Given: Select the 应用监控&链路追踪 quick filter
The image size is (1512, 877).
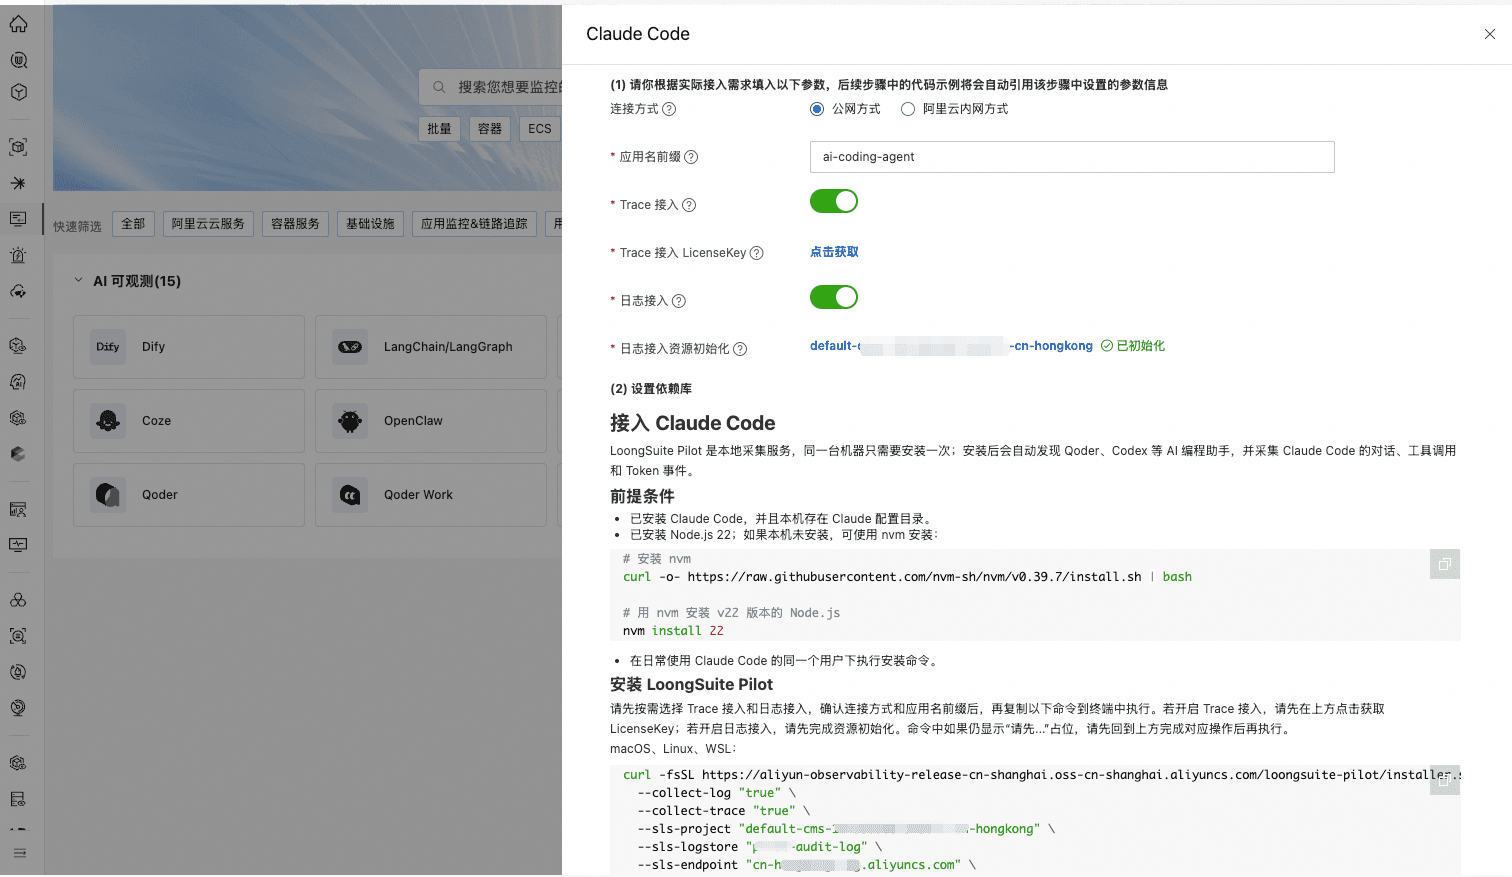Looking at the screenshot, I should (x=474, y=224).
